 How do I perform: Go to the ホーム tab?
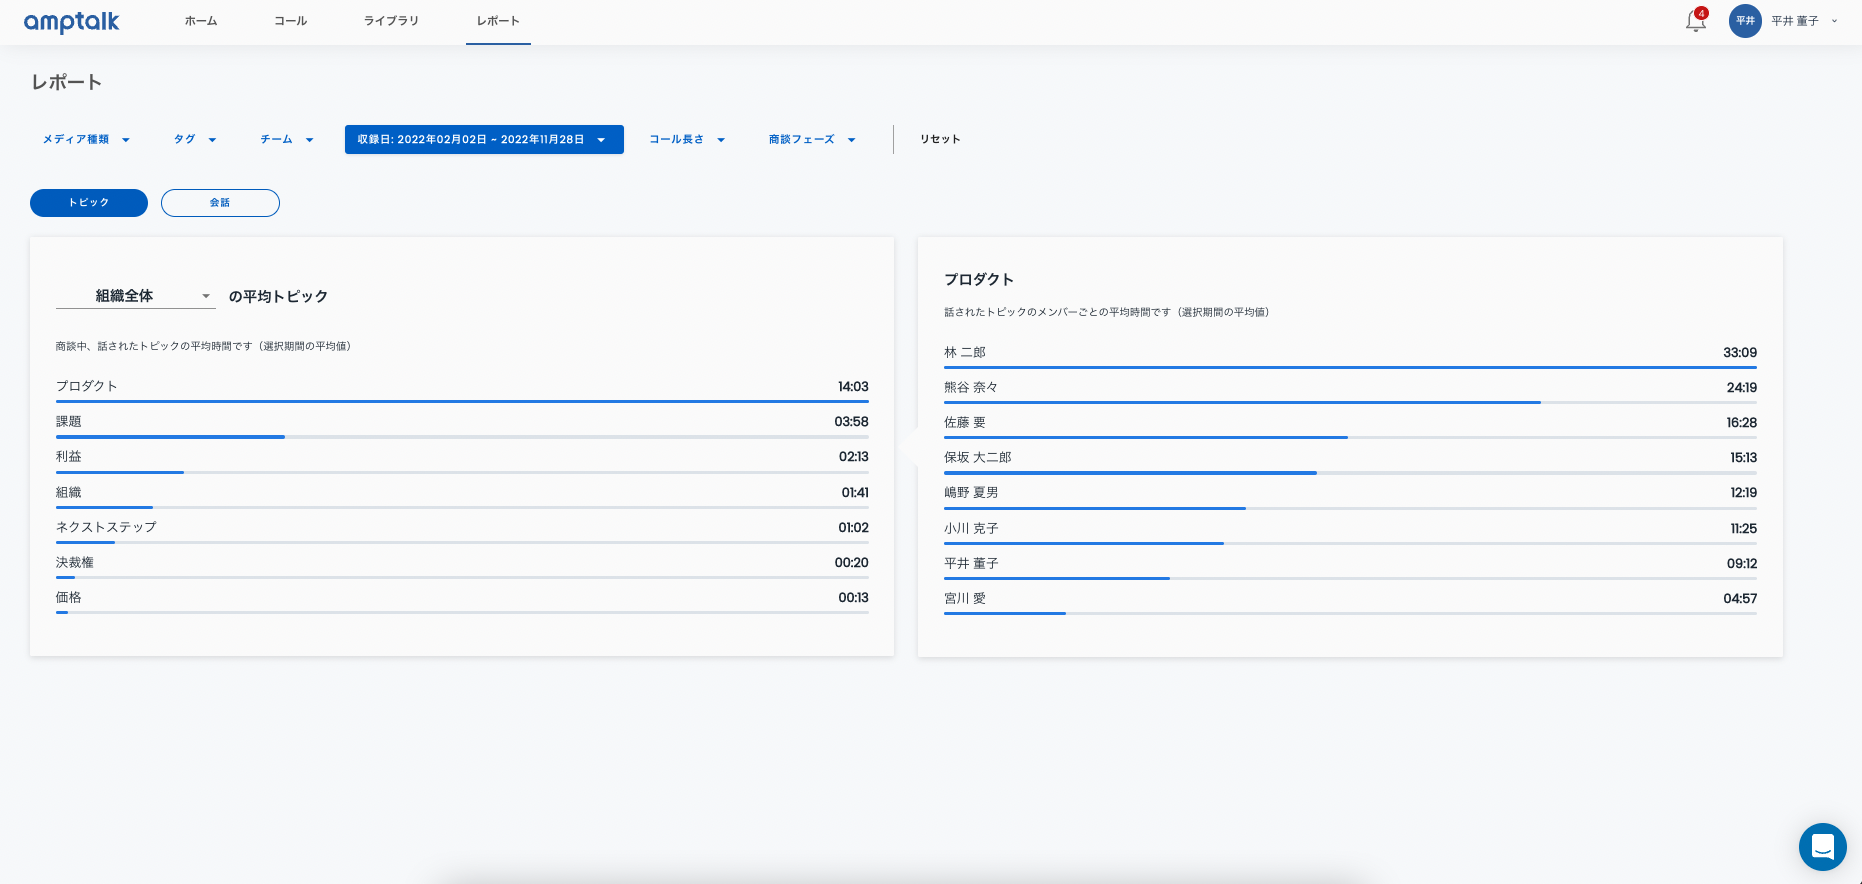[201, 21]
